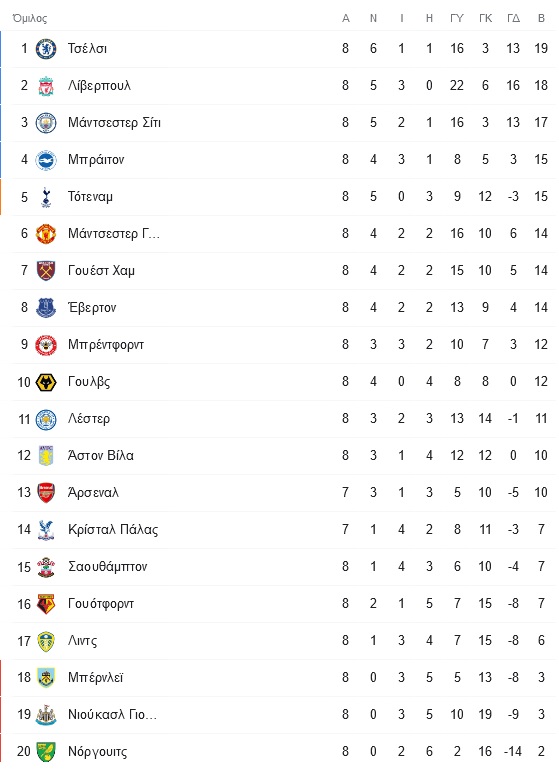Open the Έβερτον team link
The height and width of the screenshot is (771, 559).
click(92, 307)
